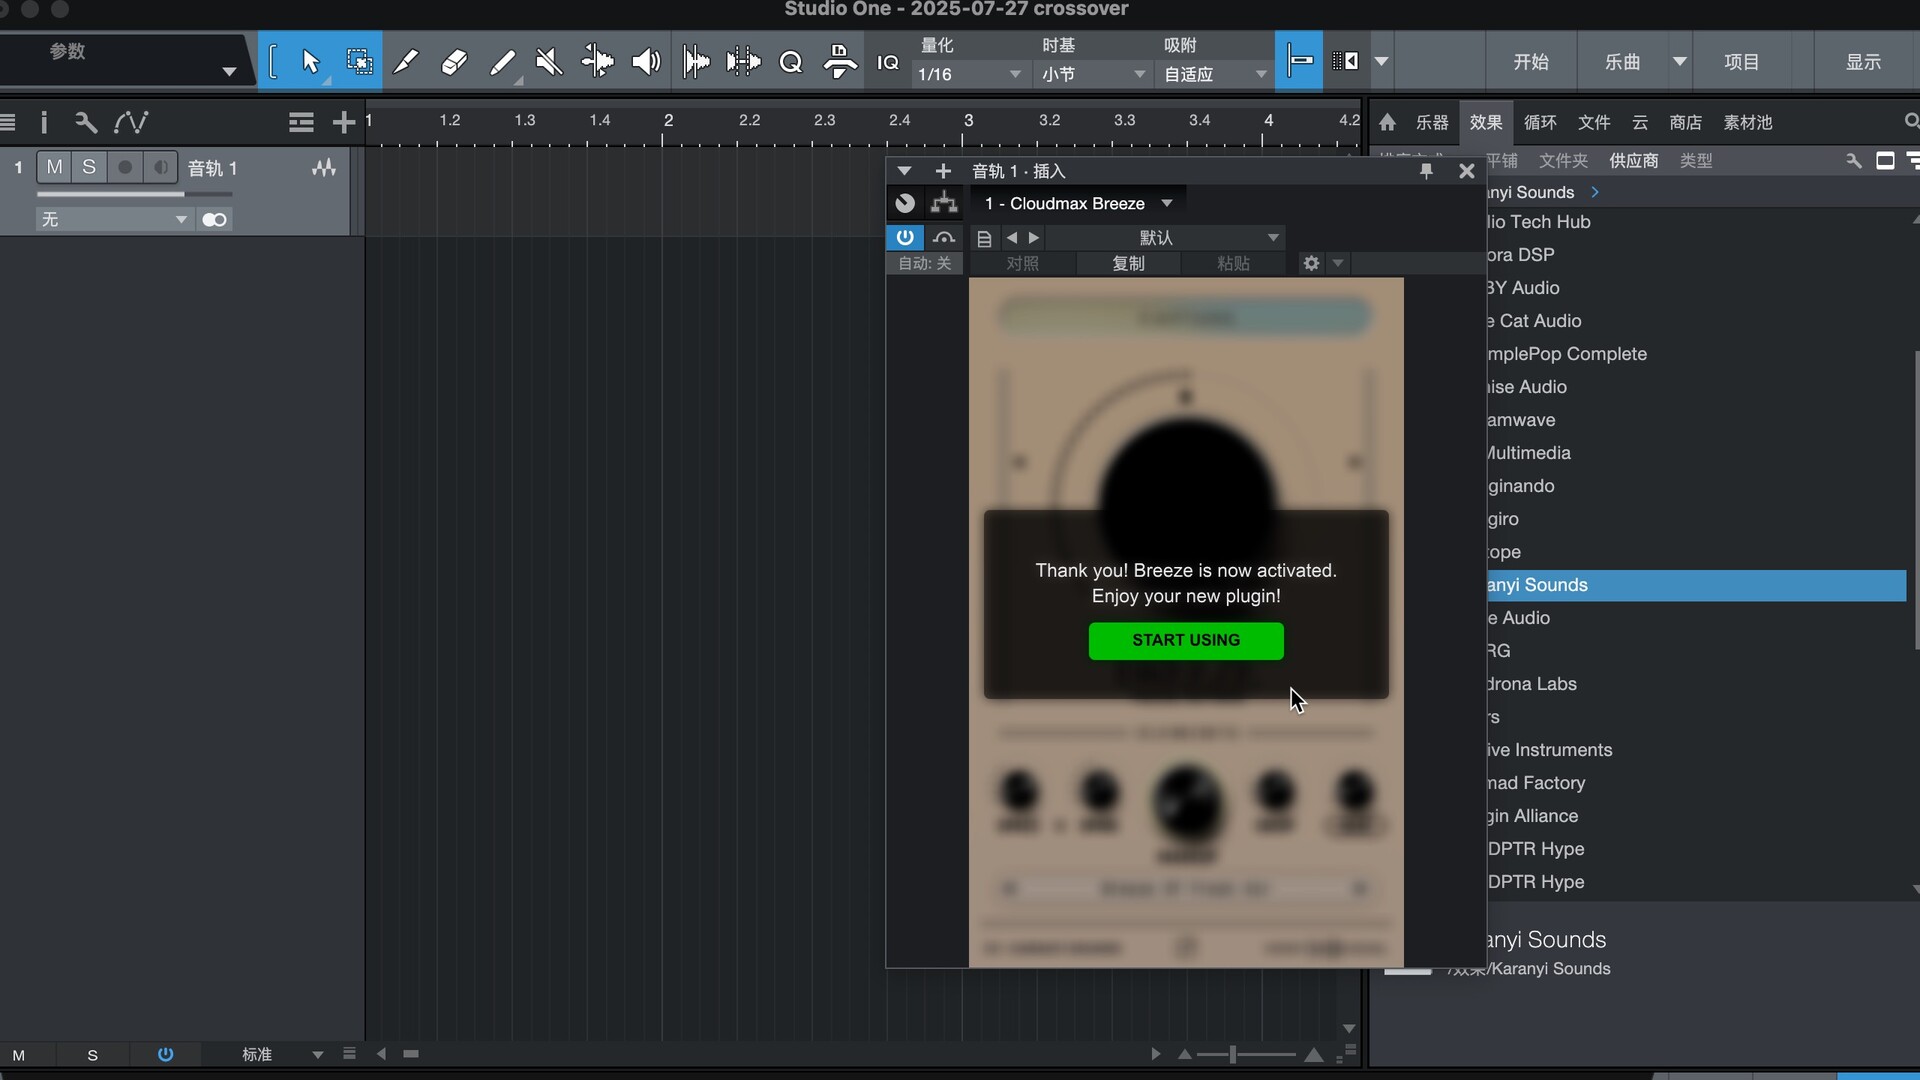Viewport: 1920px width, 1080px height.
Task: Select Plugin Alliance vendor folder
Action: click(x=1532, y=816)
